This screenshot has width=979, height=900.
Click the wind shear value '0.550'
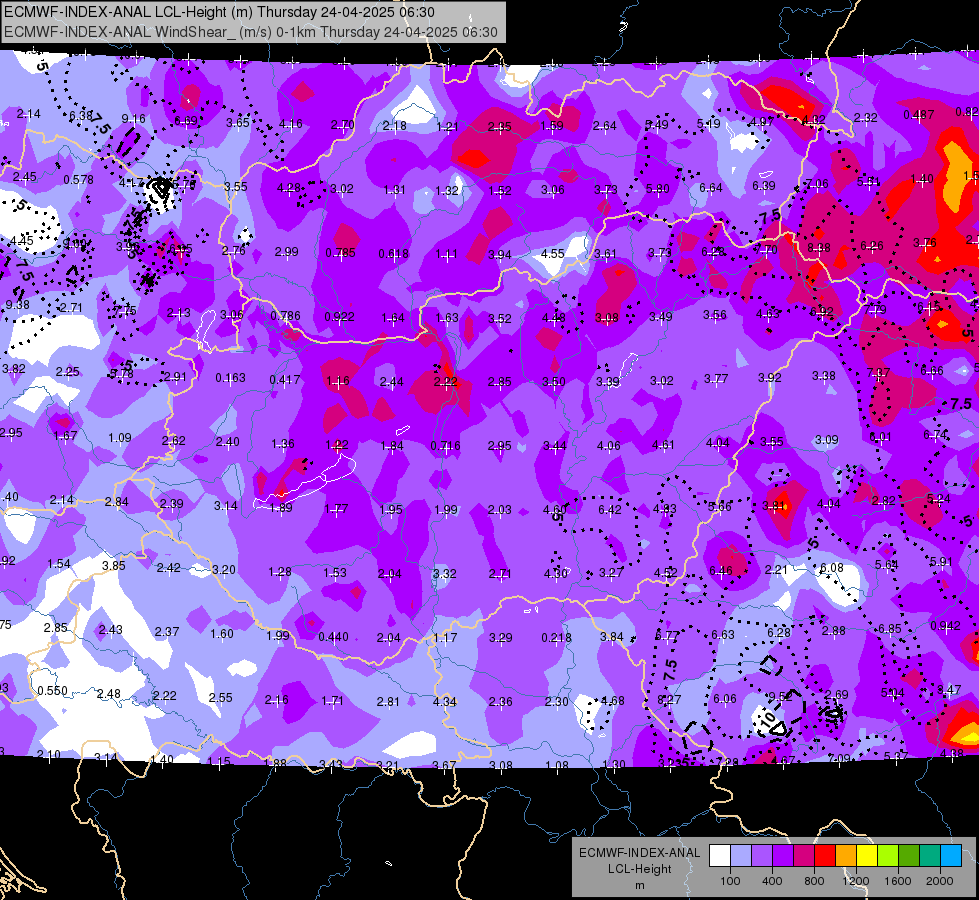click(52, 691)
